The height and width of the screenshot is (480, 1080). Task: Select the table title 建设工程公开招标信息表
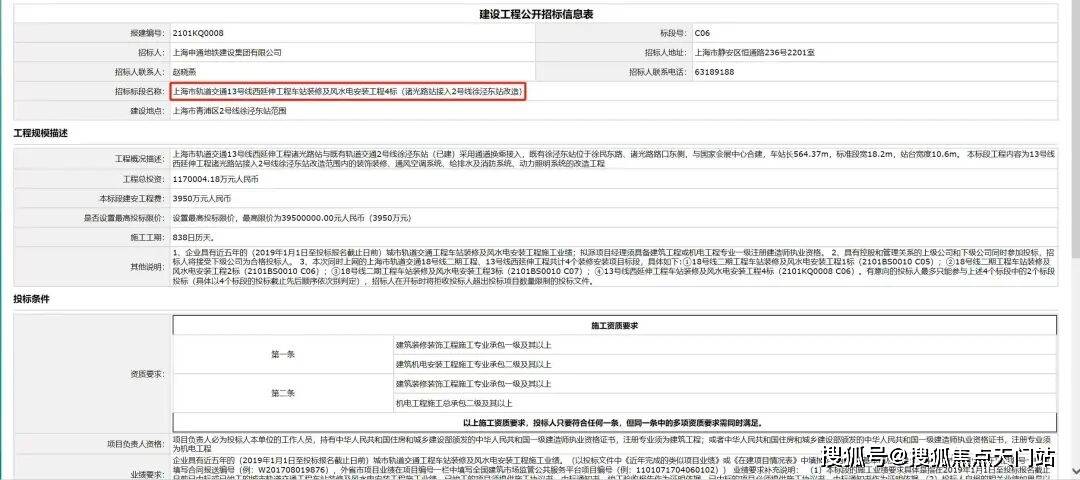[x=537, y=14]
